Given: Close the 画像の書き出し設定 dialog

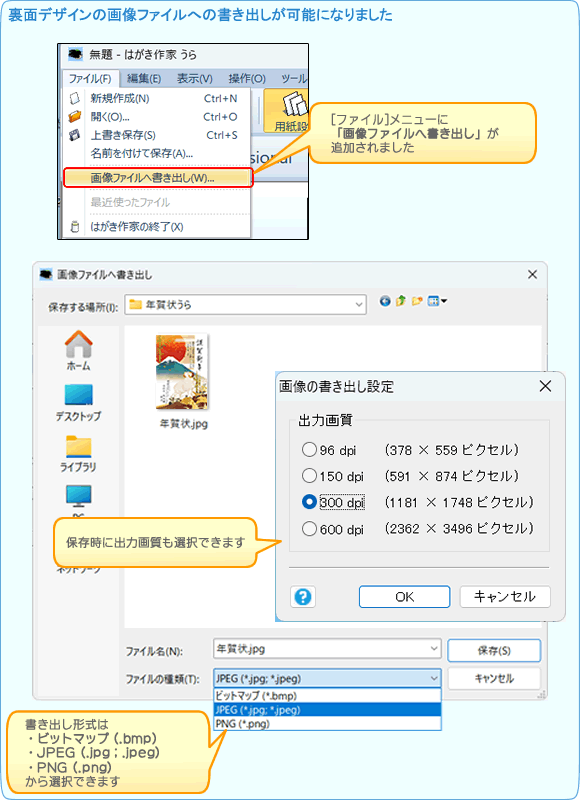Looking at the screenshot, I should coord(545,386).
